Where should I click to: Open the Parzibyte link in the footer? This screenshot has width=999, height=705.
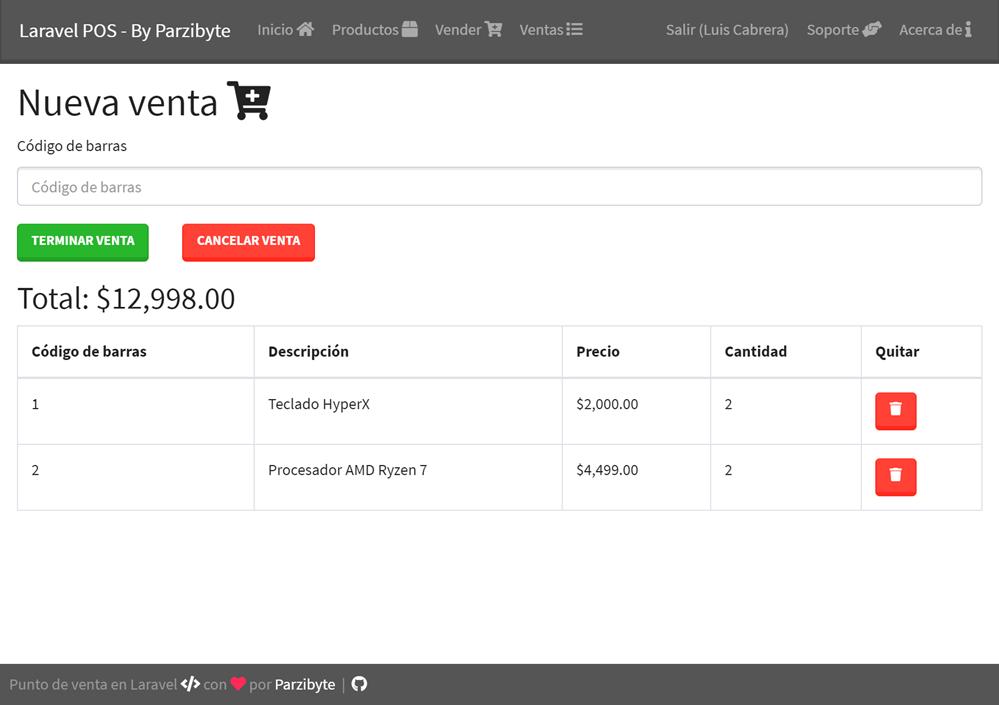pos(306,684)
